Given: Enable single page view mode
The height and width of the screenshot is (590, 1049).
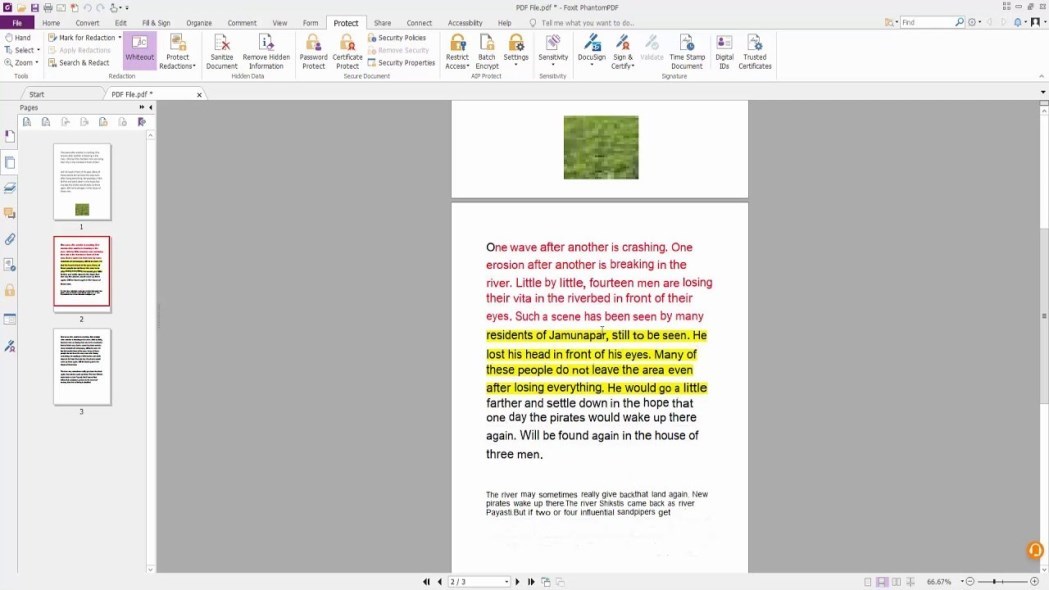Looking at the screenshot, I should tap(867, 582).
